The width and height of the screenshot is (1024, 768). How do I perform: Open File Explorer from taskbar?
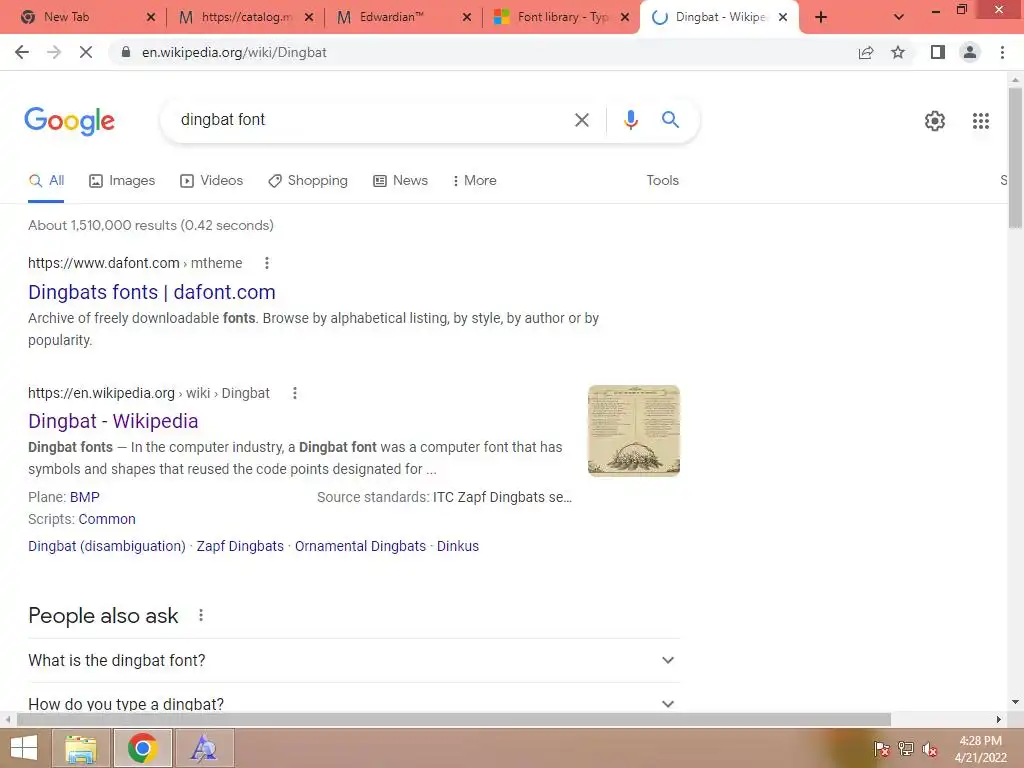tap(81, 748)
